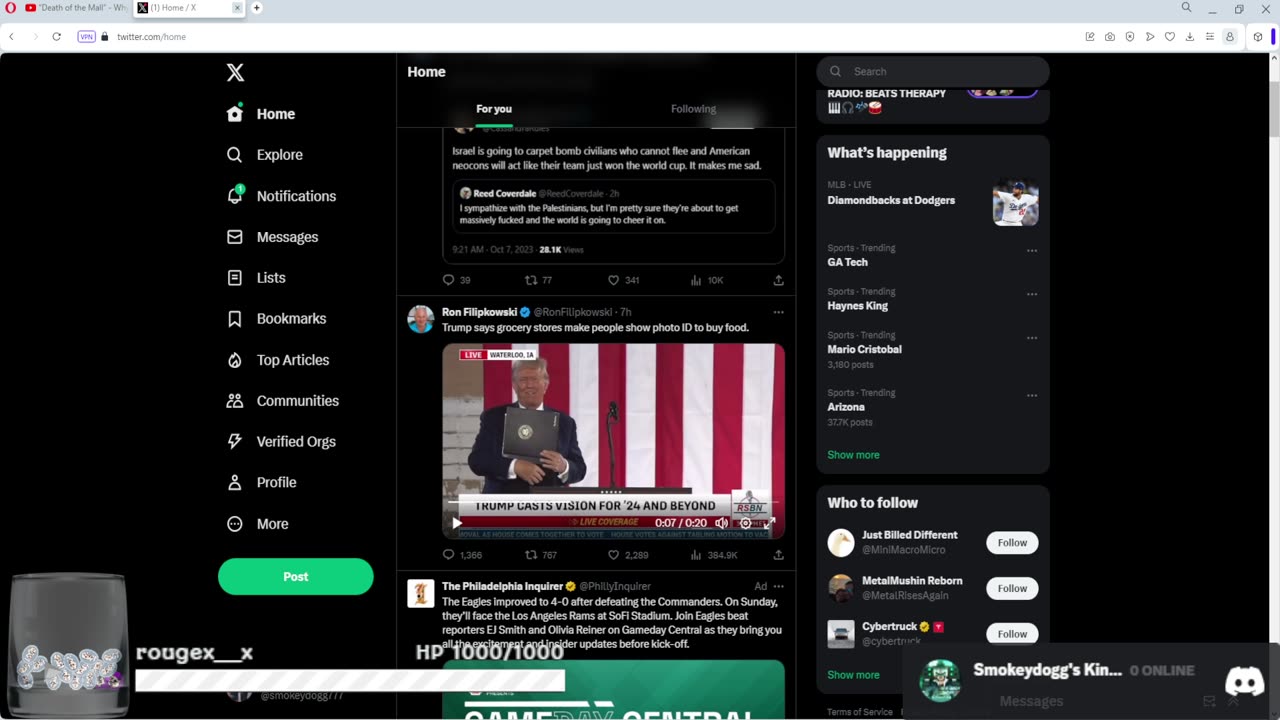Add page to browser bookmarks heart
Screen dimensions: 1280x720
[1169, 37]
